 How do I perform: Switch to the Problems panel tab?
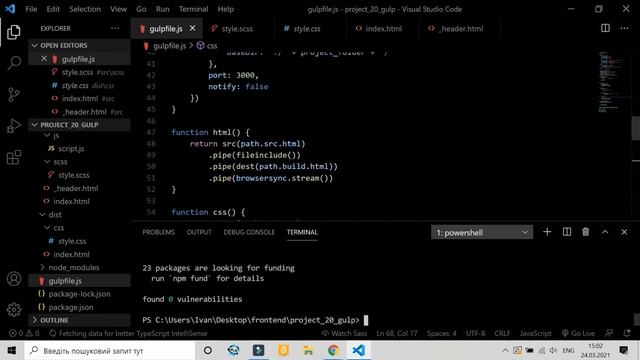(158, 232)
